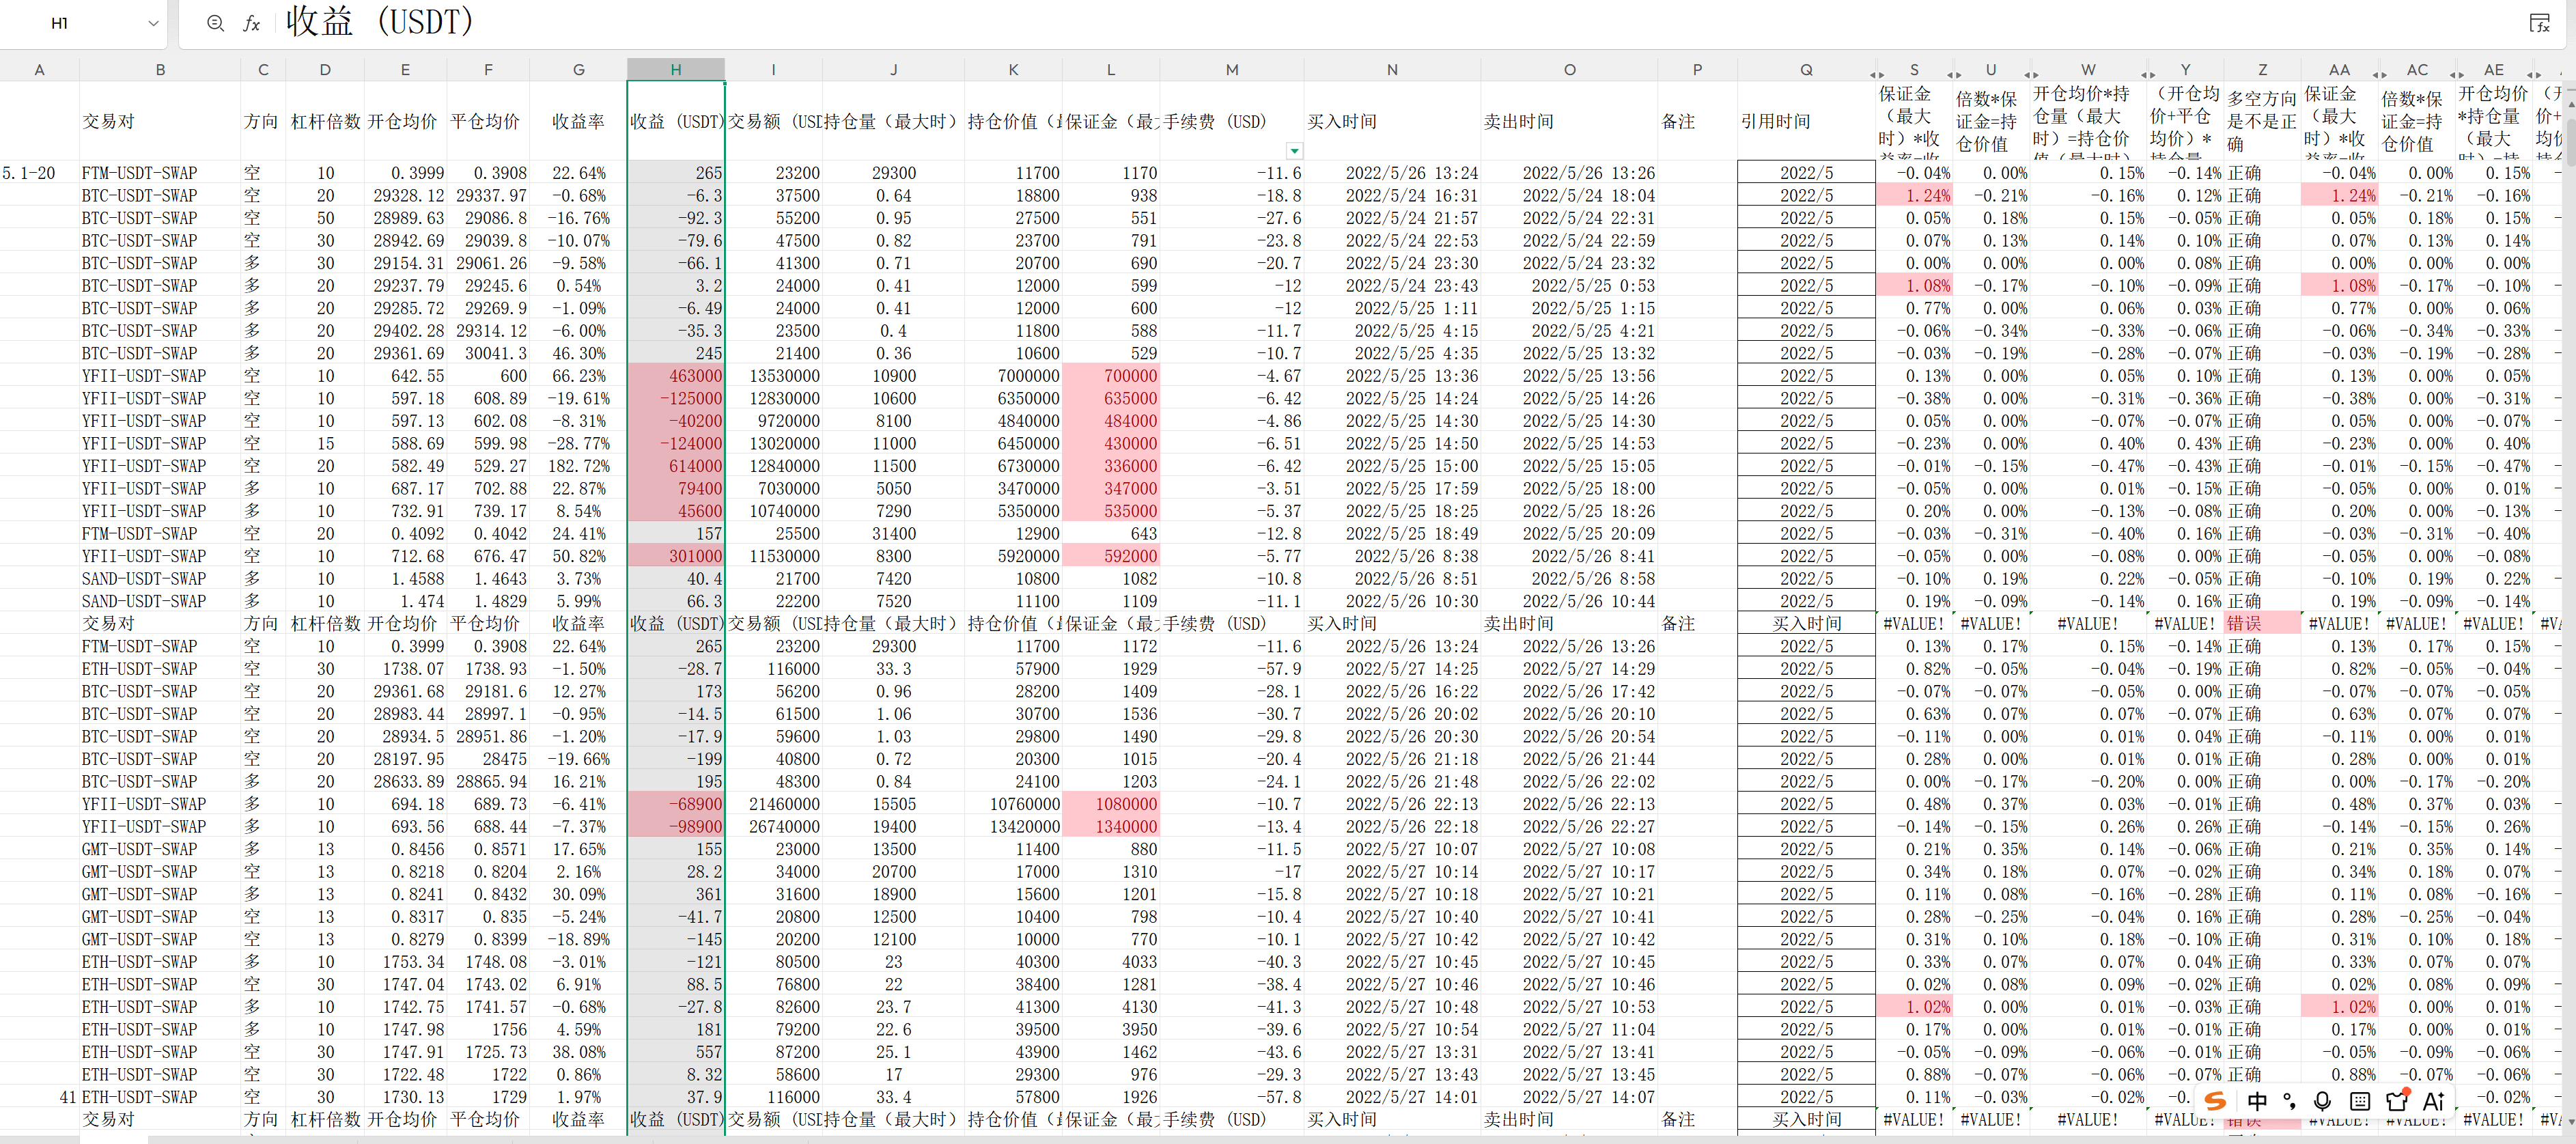Toggle Chinese input mode 中 button
Screen dimensions: 2576x1144
(2257, 1101)
